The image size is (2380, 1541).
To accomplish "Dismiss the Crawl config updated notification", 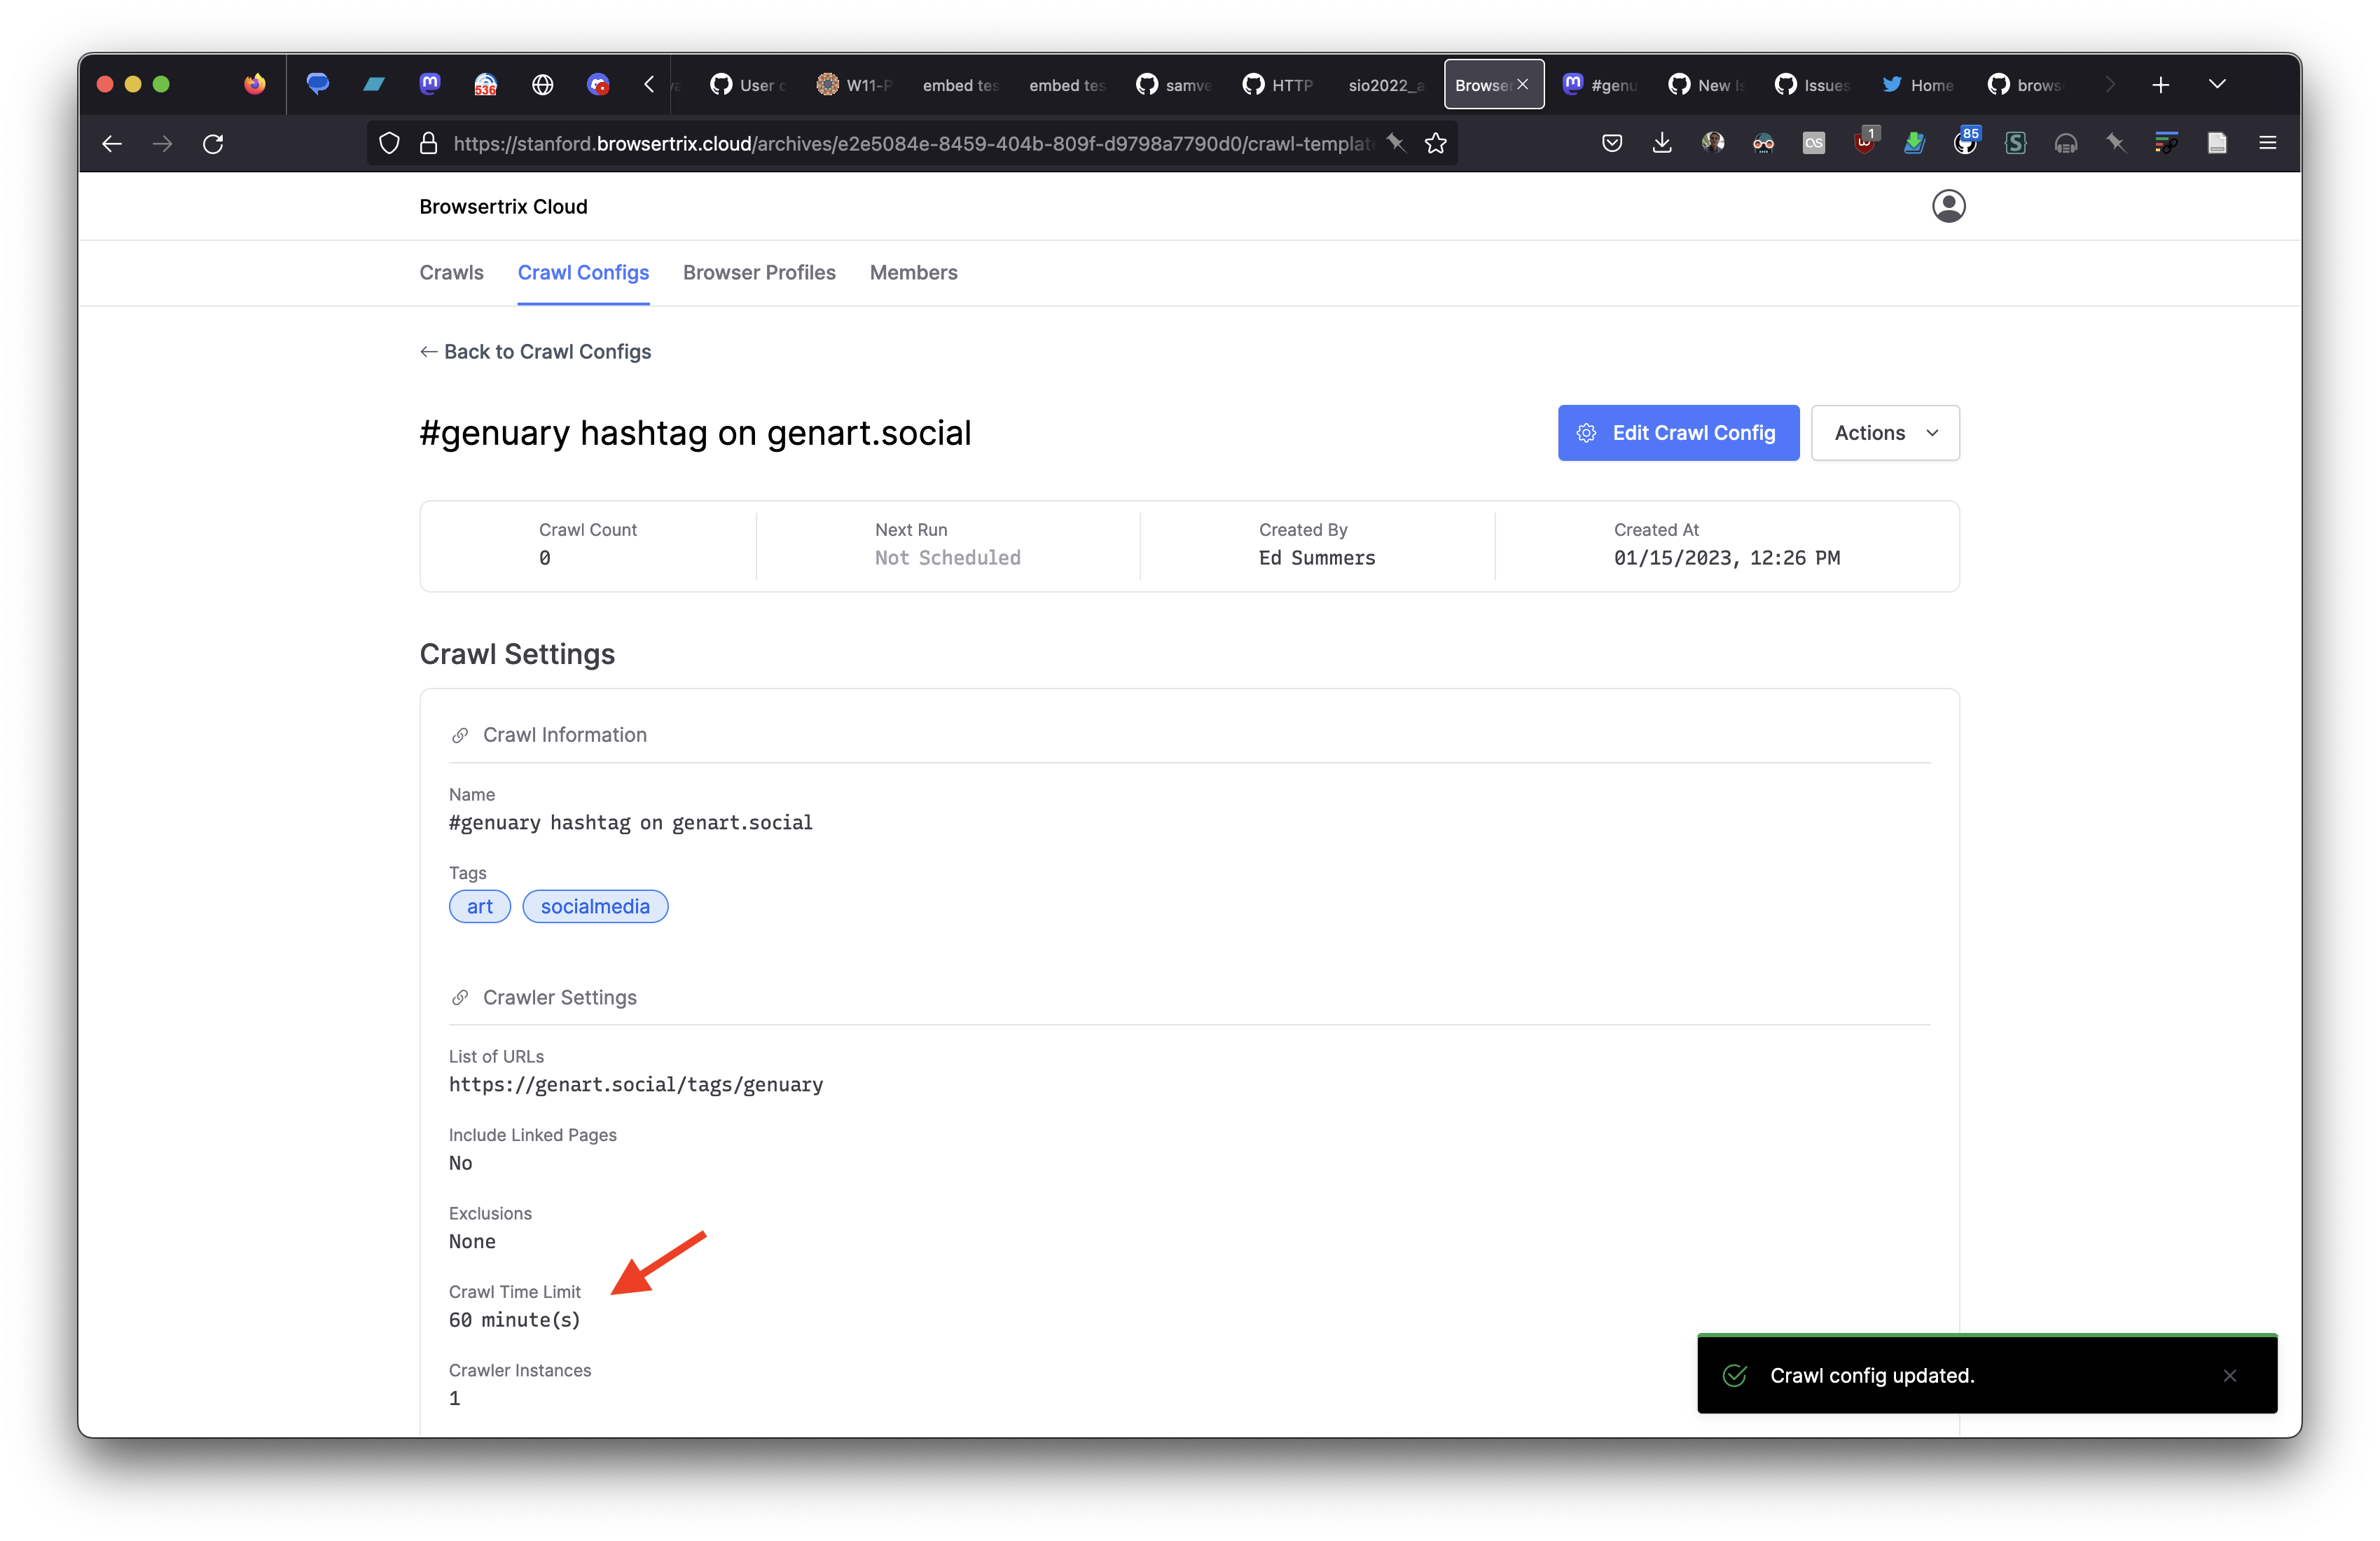I will 2231,1375.
